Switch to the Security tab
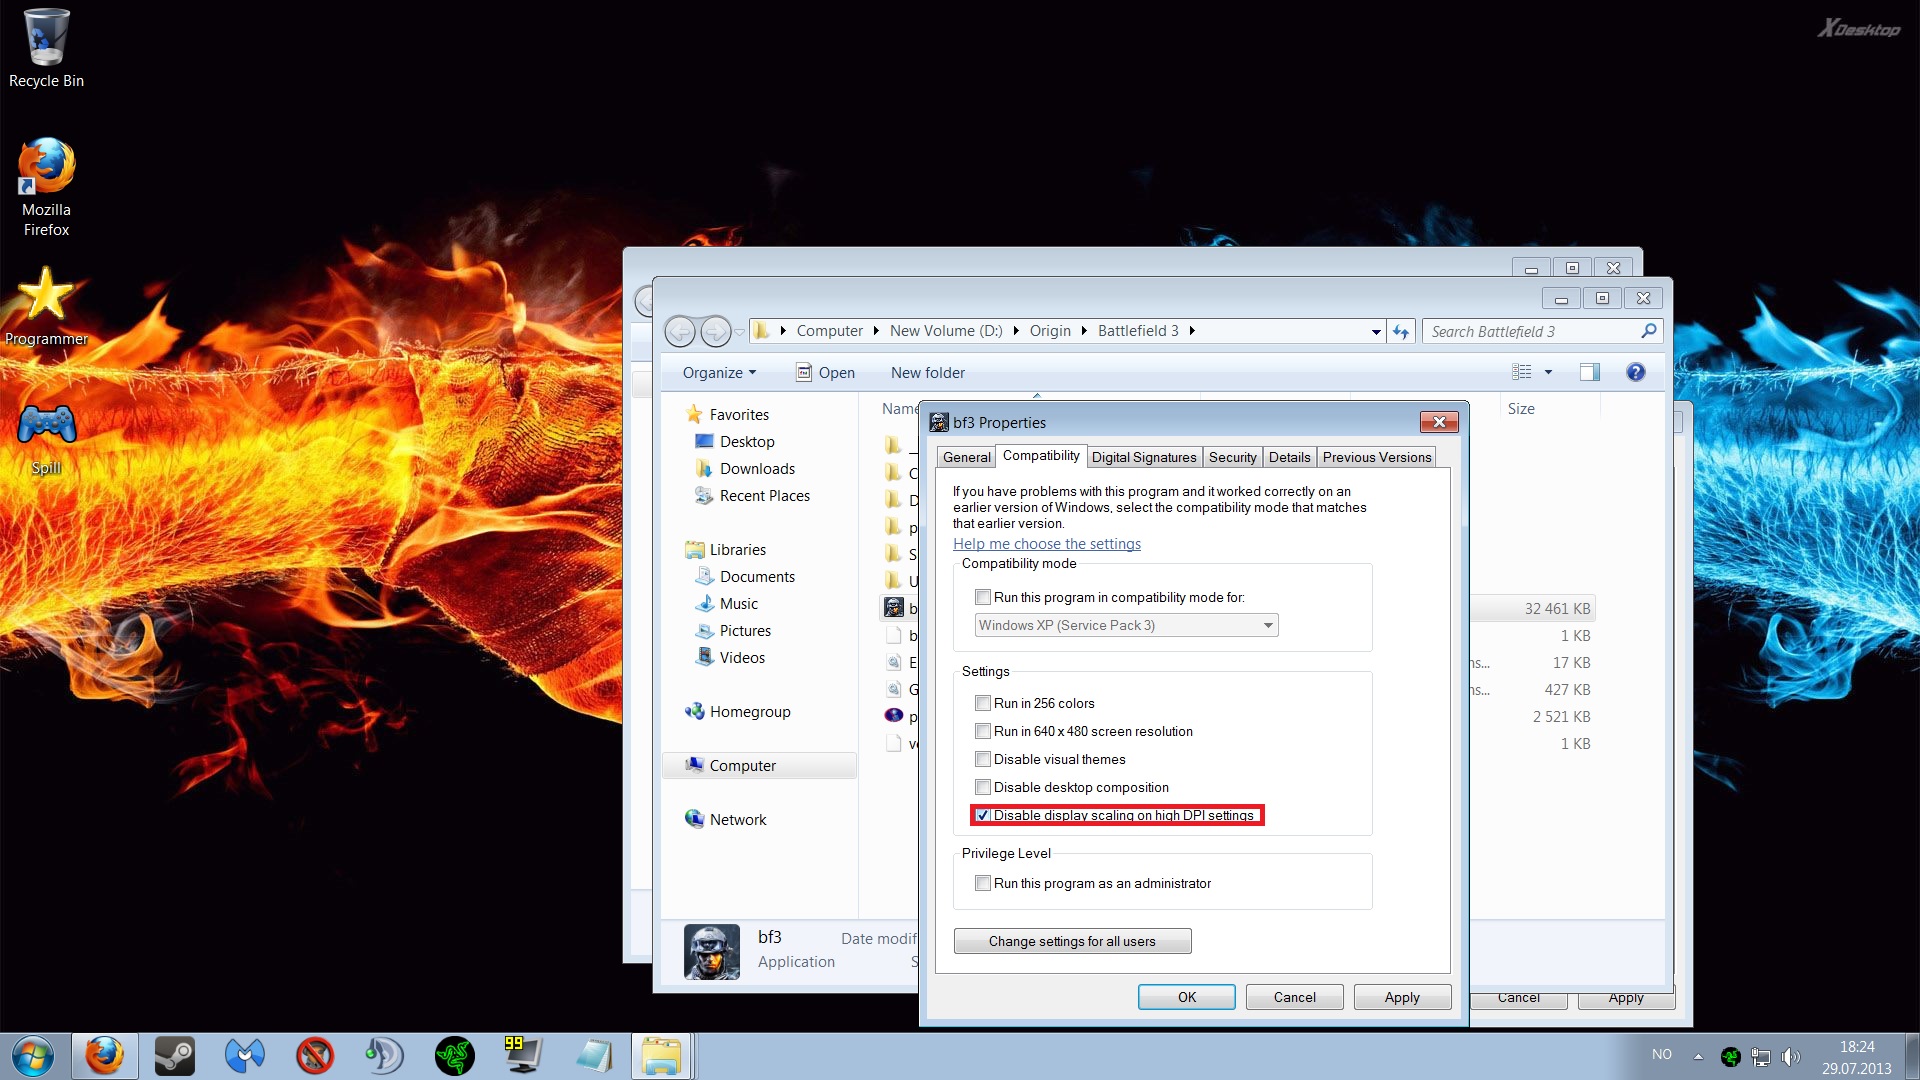Viewport: 1920px width, 1080px height. [x=1232, y=457]
